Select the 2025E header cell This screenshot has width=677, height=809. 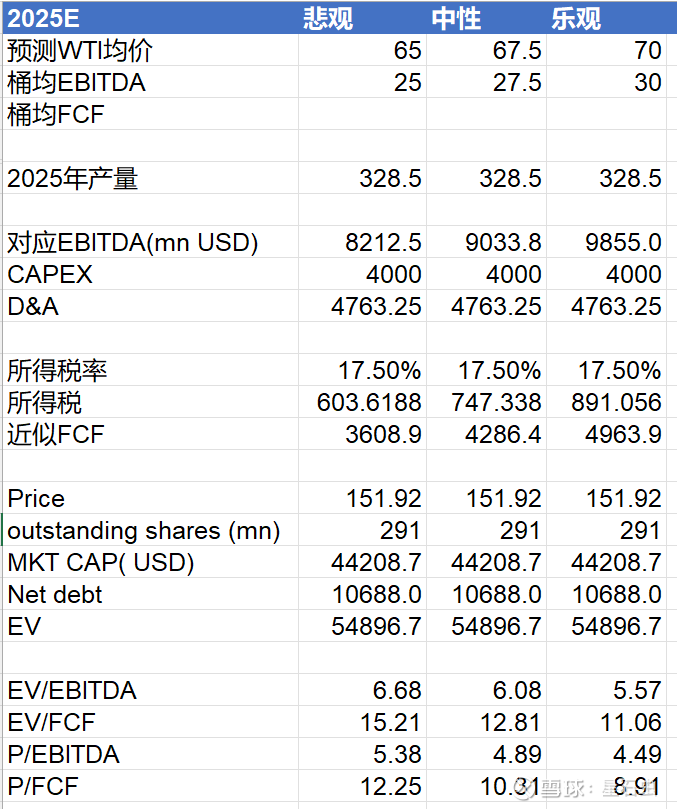pos(150,18)
